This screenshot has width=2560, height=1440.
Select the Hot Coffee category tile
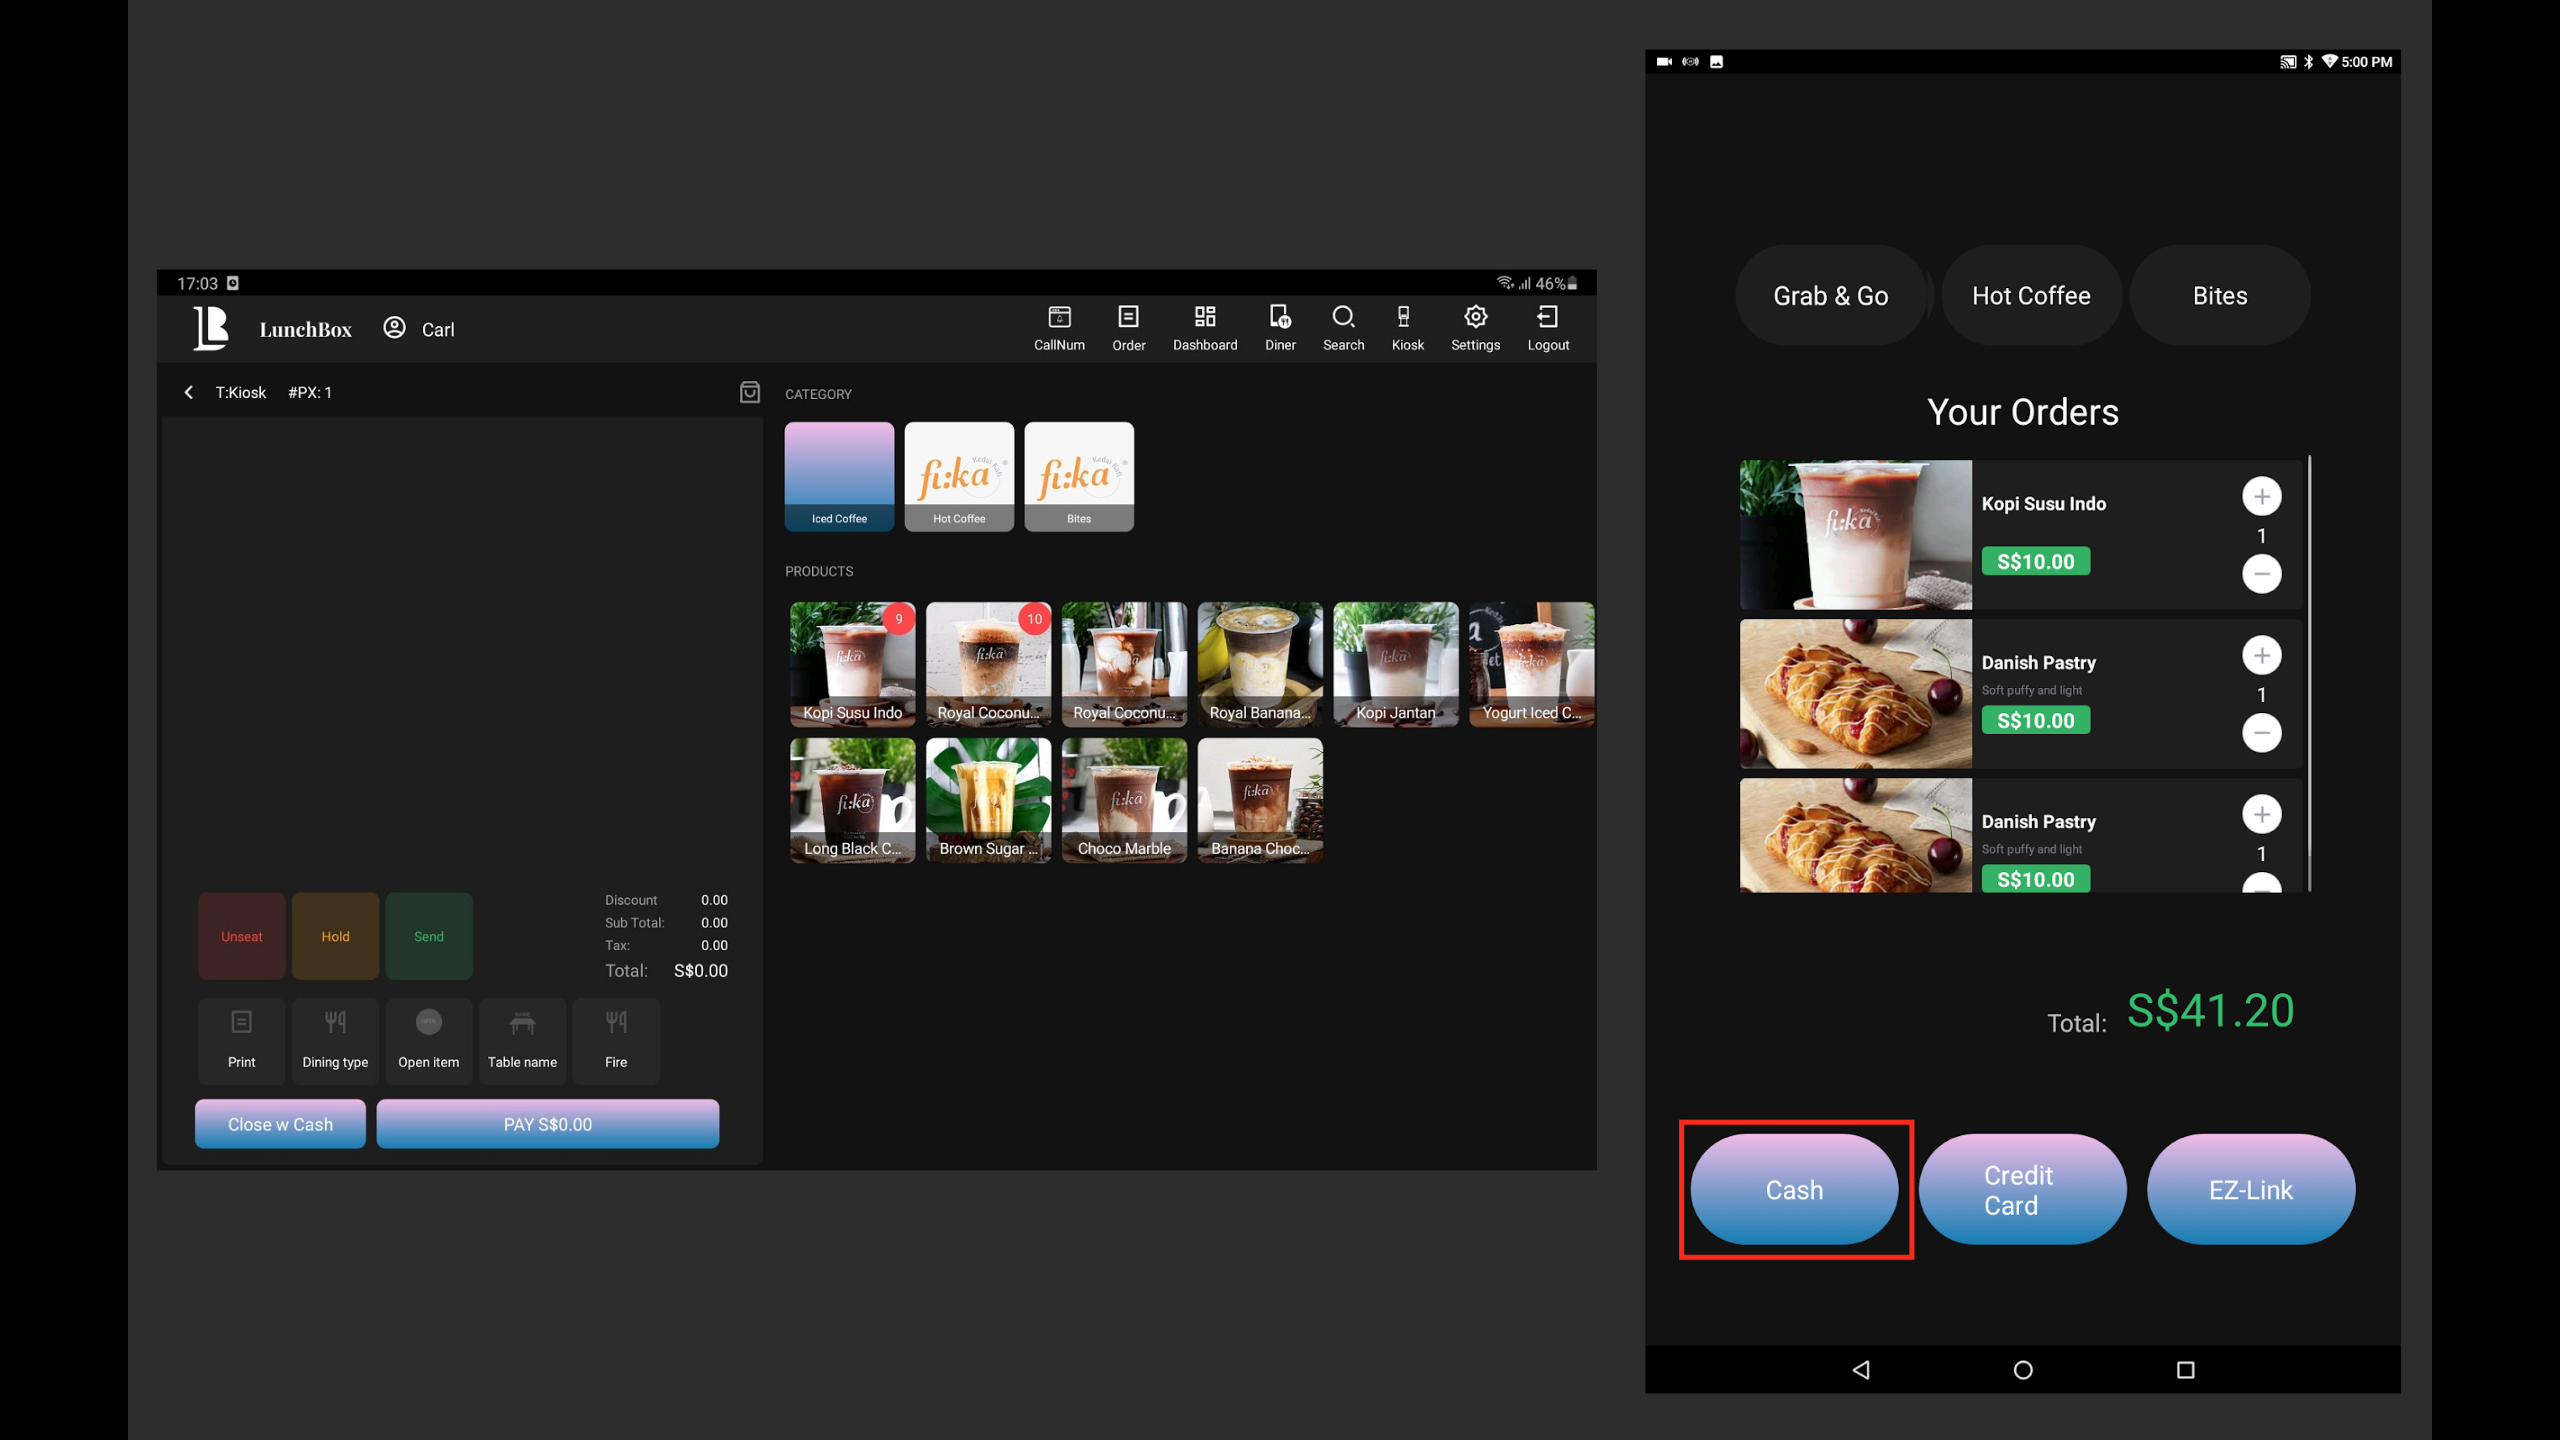tap(958, 476)
